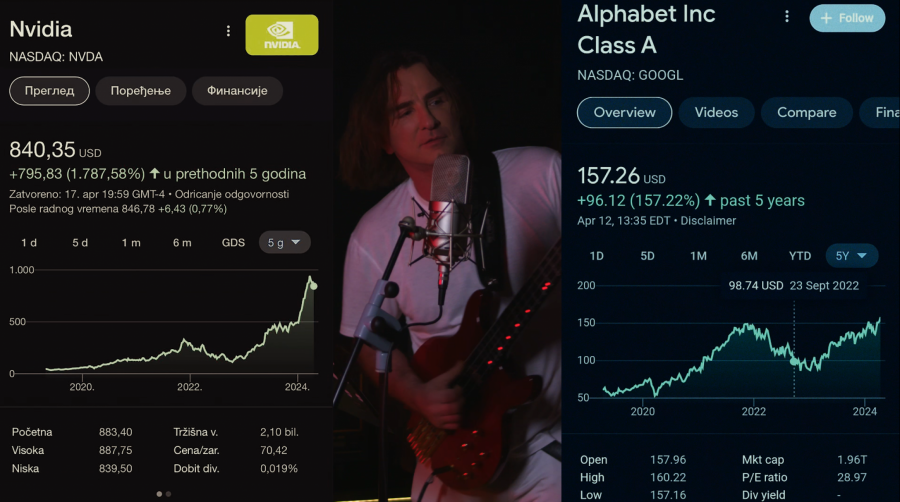The image size is (900, 502).
Task: Click the Nvidia chart end point marker
Action: pos(314,286)
